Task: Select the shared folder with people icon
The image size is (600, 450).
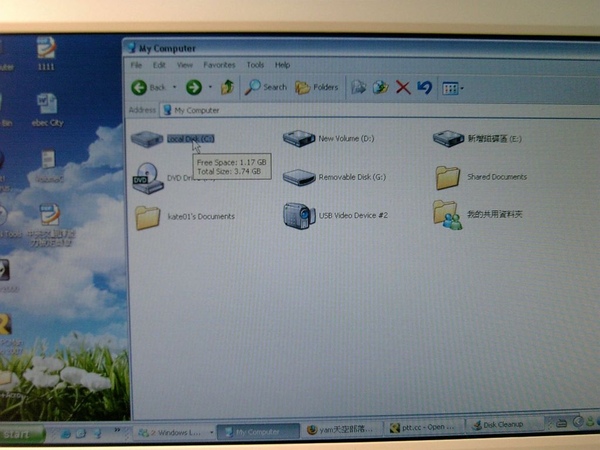Action: coord(447,215)
